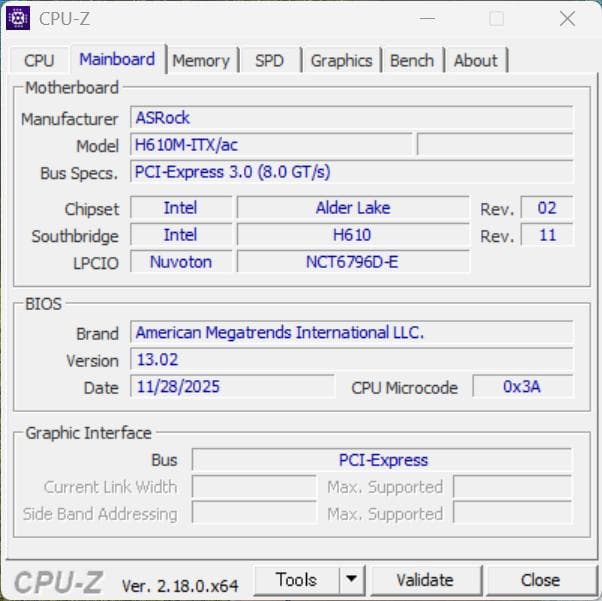602x601 pixels.
Task: Click Southbridge Rev. value 11
Action: pos(547,235)
